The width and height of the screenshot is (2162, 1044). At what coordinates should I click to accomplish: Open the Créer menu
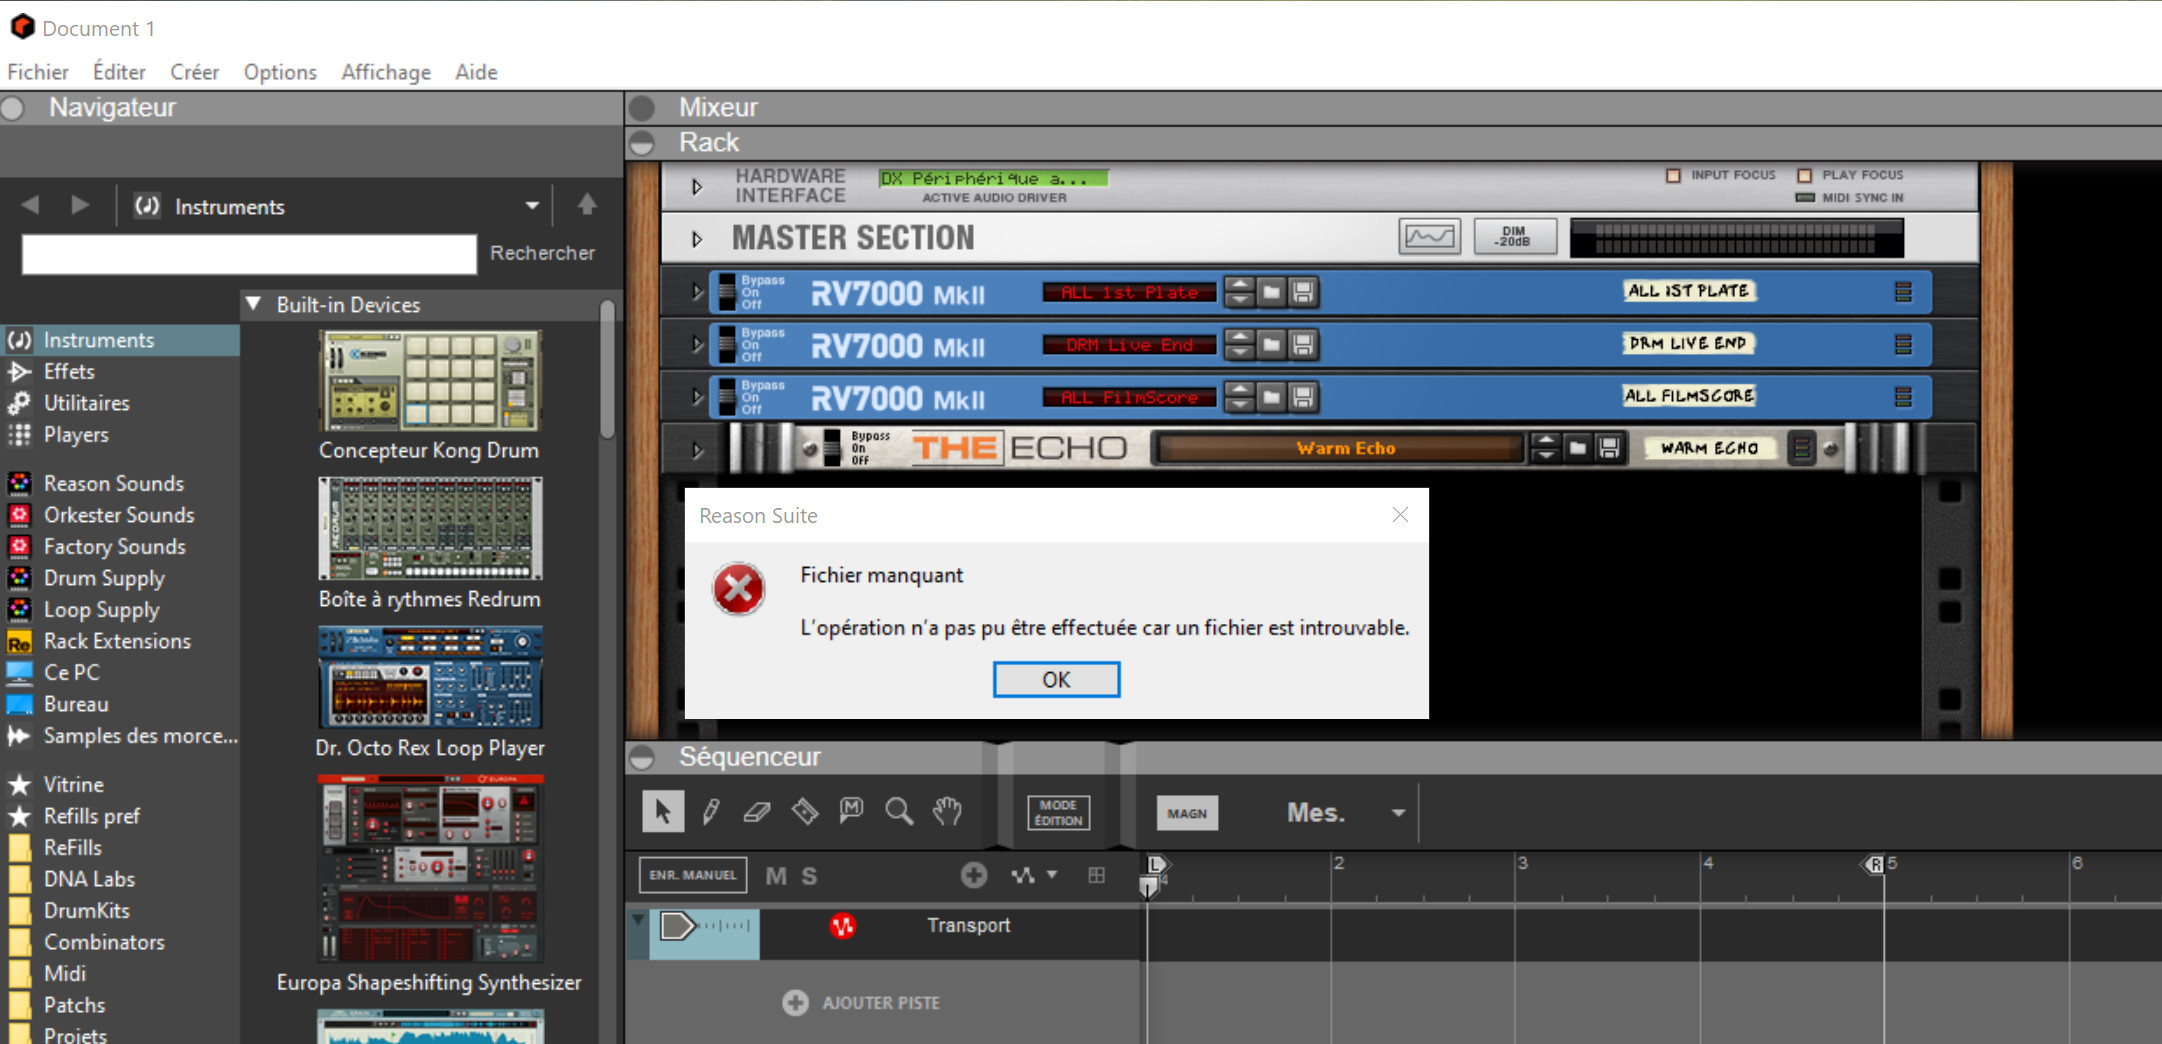tap(194, 72)
